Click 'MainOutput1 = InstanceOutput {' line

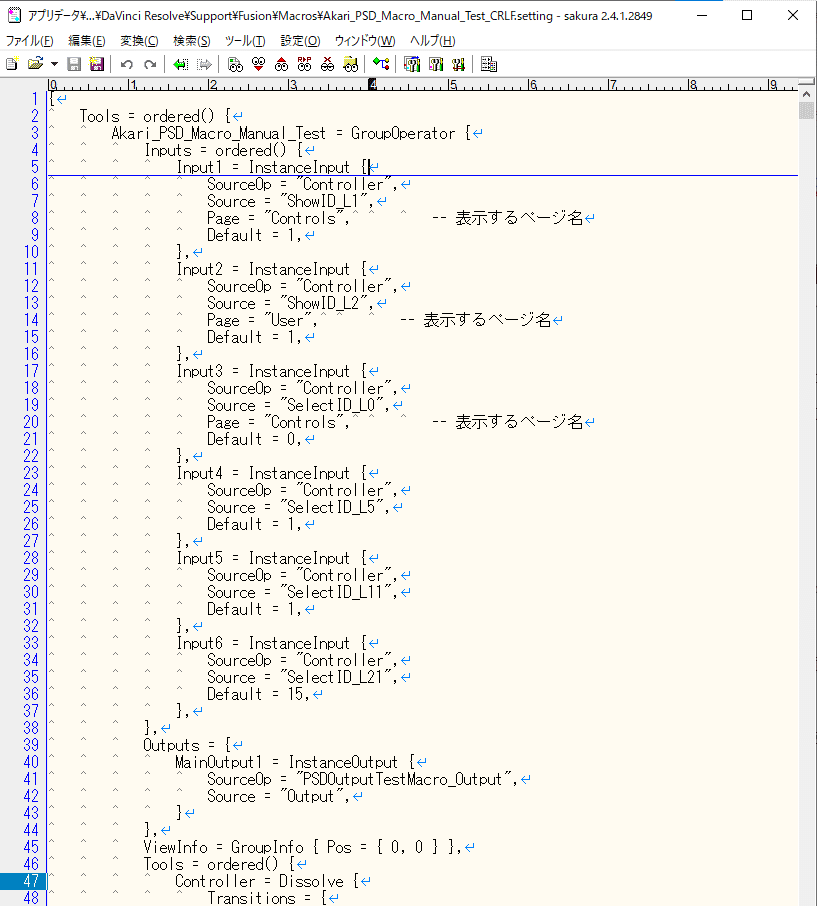pyautogui.click(x=295, y=762)
